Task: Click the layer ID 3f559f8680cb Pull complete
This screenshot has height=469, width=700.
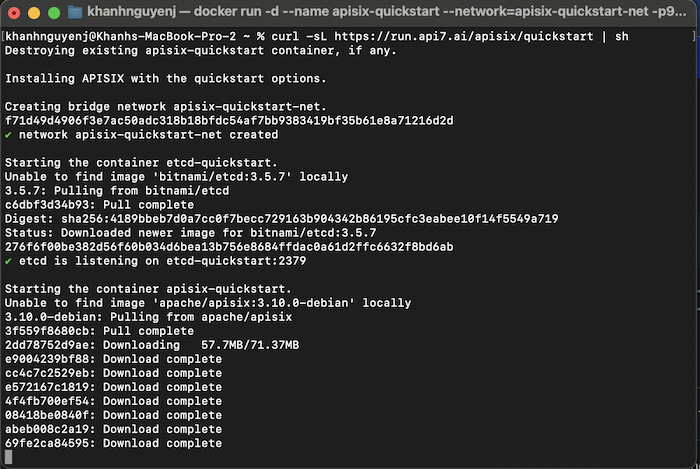Action: (x=100, y=331)
